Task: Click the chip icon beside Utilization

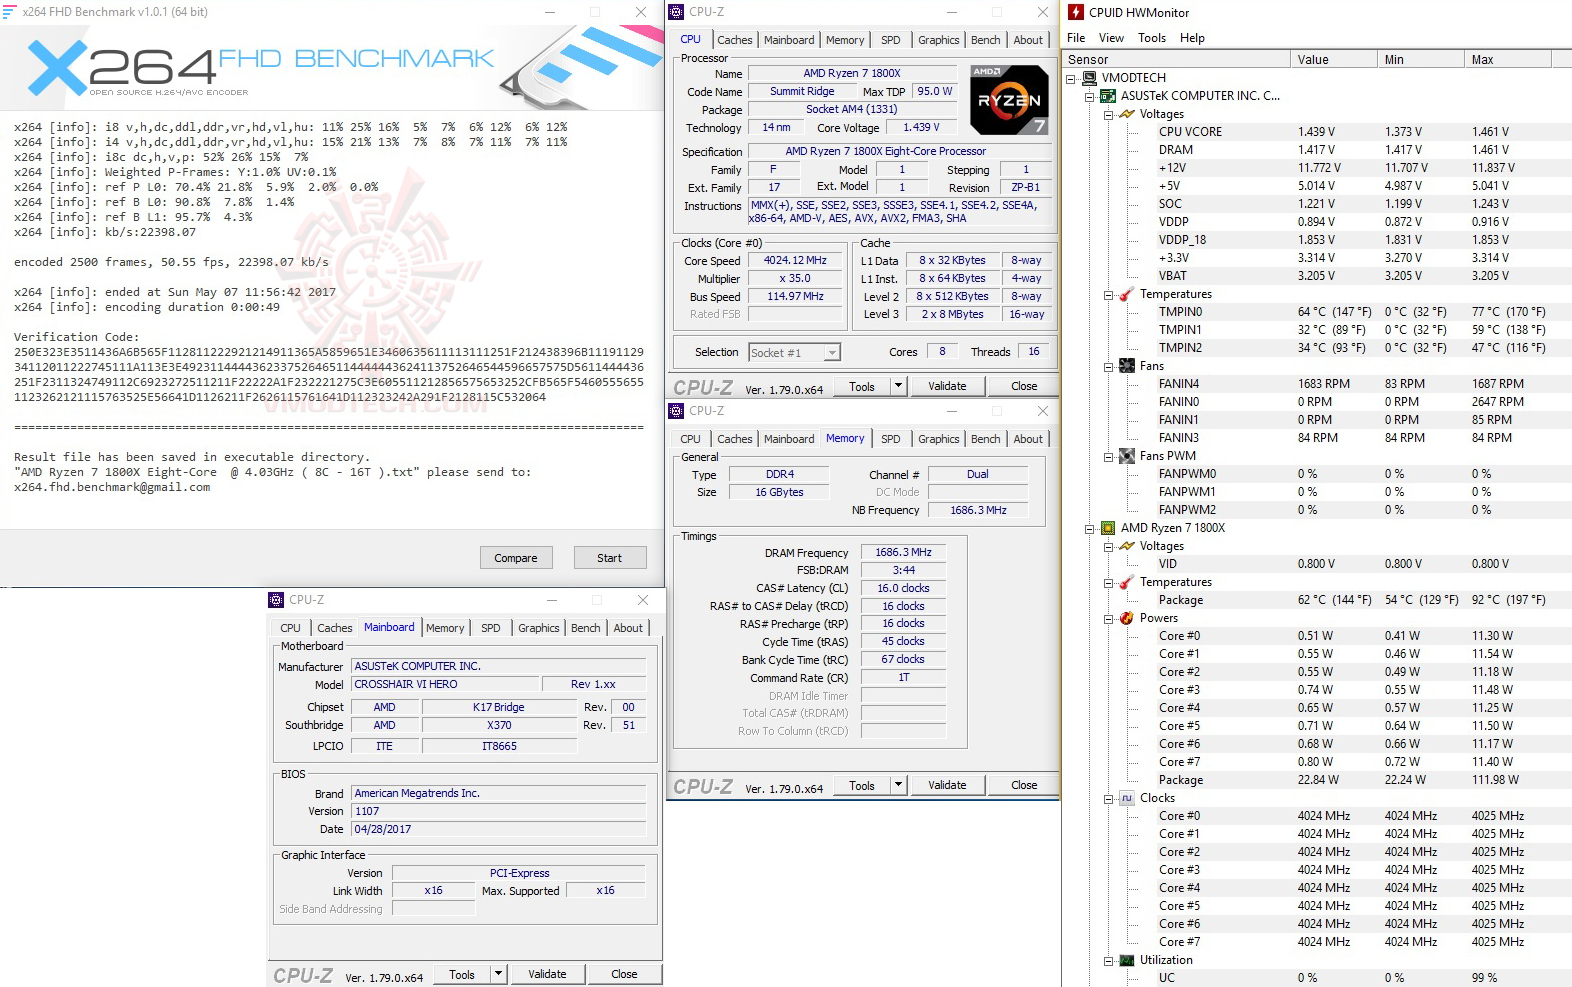Action: [x=1127, y=960]
